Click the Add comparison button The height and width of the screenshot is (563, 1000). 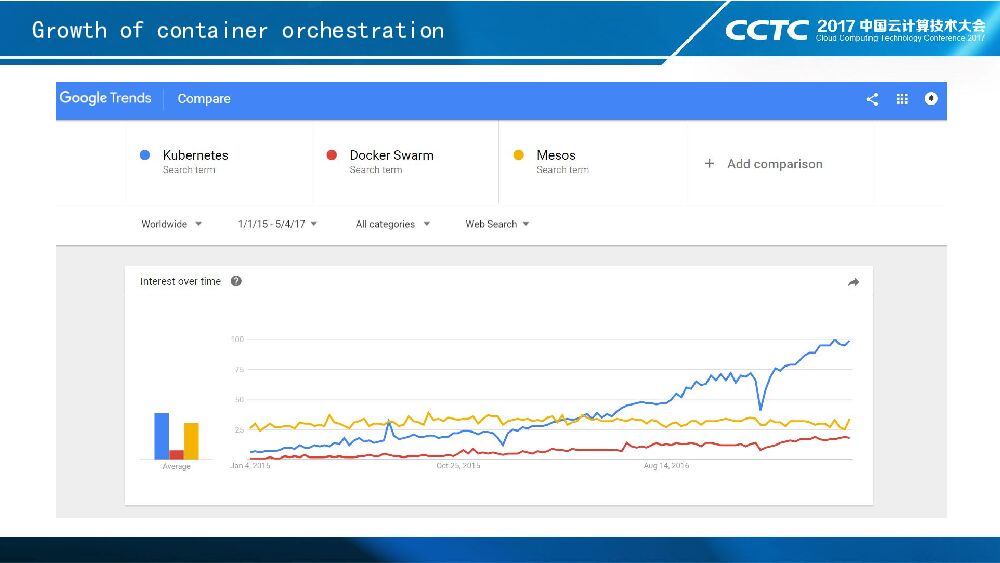coord(774,164)
